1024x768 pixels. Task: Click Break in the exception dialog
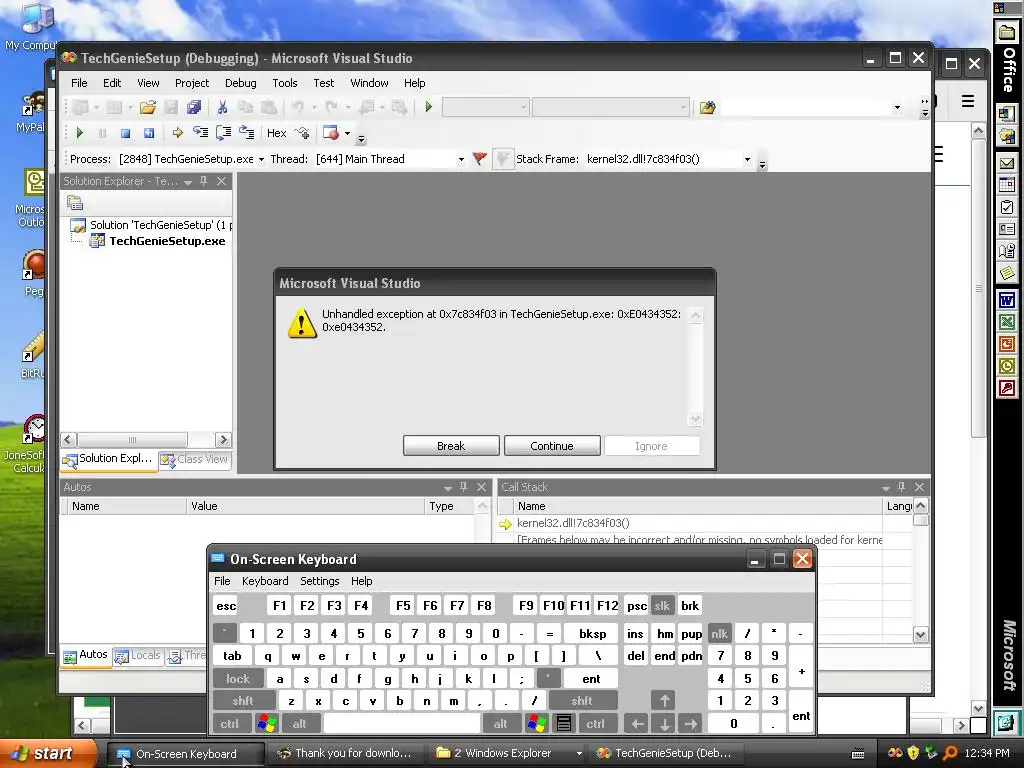(x=451, y=446)
